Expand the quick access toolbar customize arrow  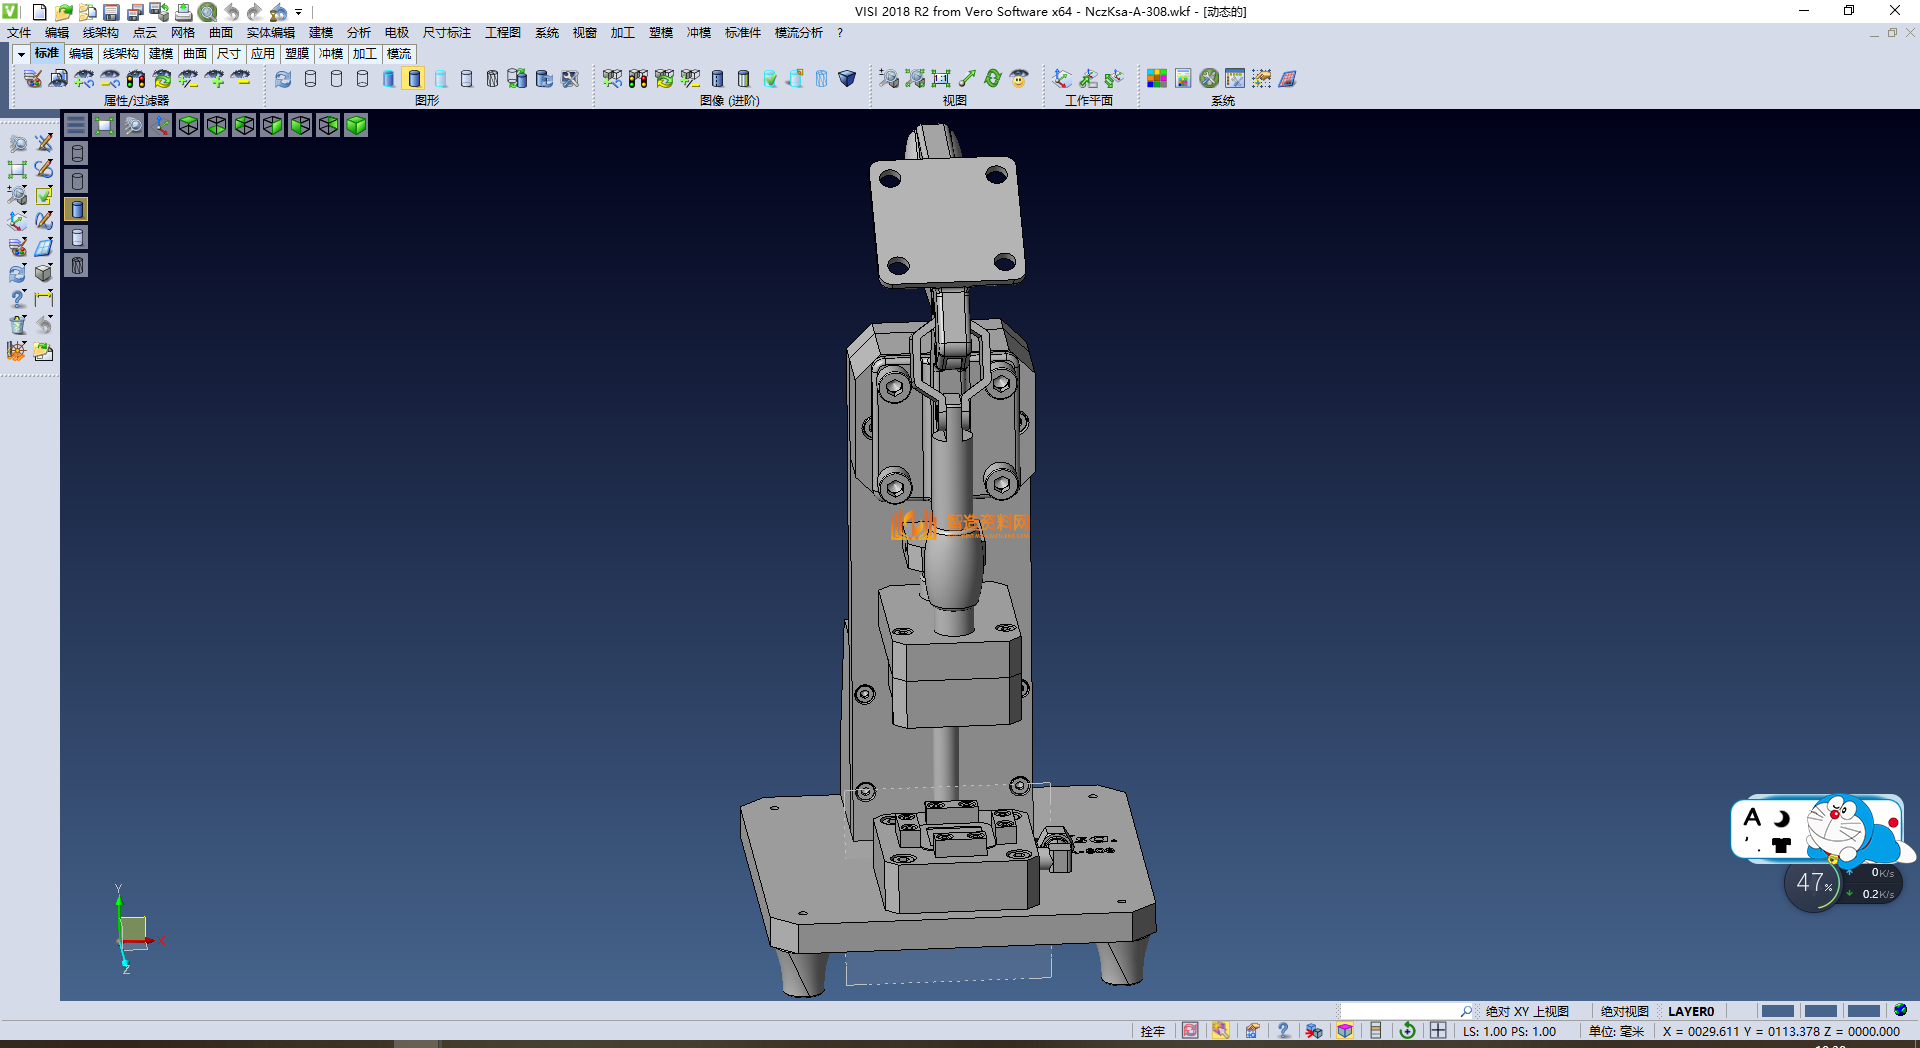299,12
